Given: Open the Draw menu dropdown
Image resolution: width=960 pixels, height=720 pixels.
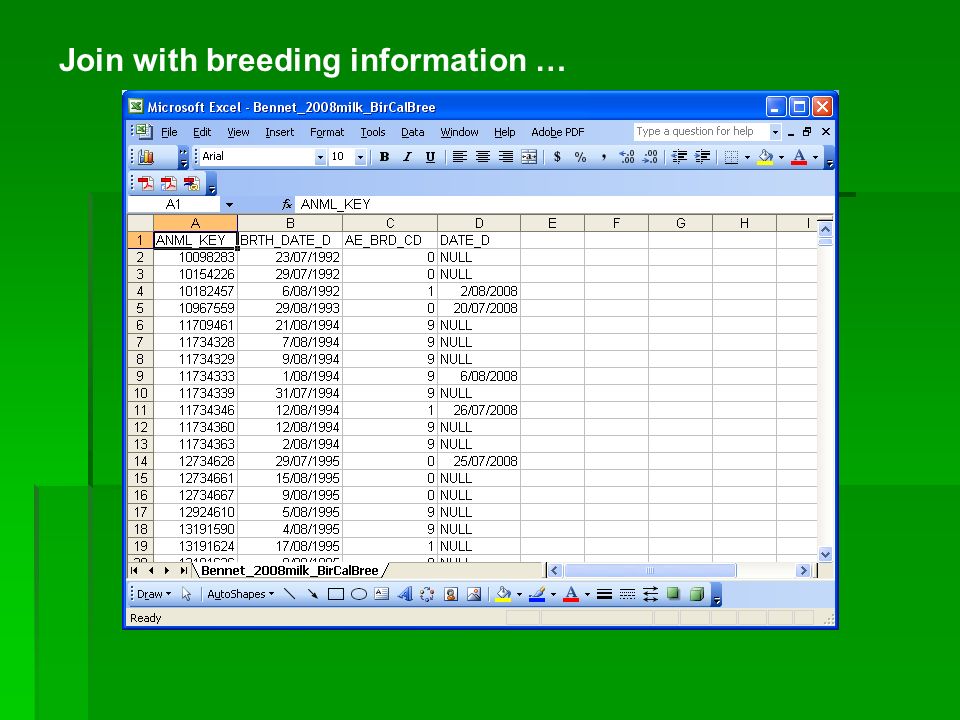Looking at the screenshot, I should pos(154,594).
